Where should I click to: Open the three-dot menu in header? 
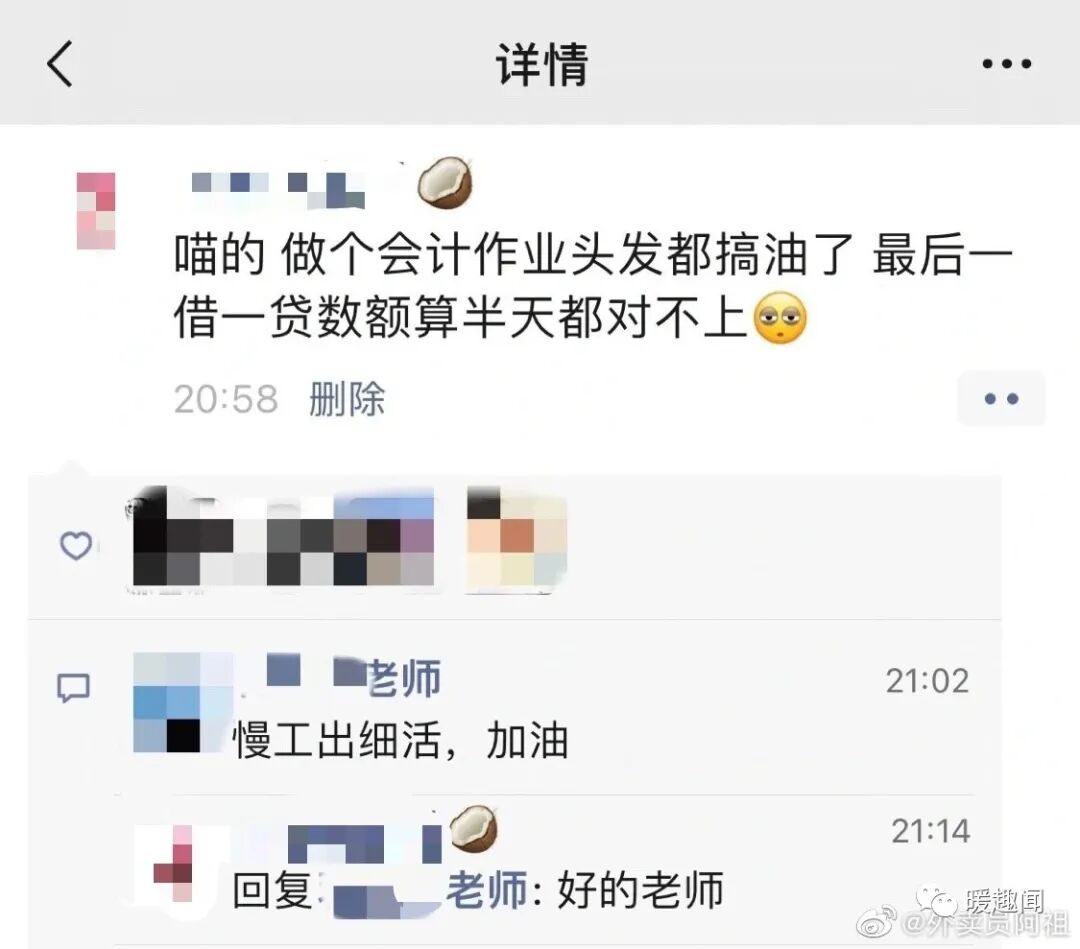click(x=1006, y=64)
